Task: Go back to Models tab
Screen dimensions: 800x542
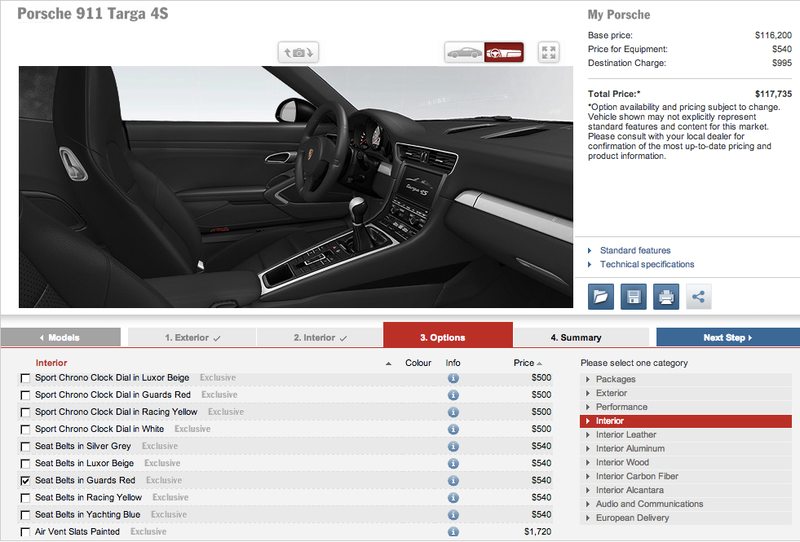Action: pos(61,337)
